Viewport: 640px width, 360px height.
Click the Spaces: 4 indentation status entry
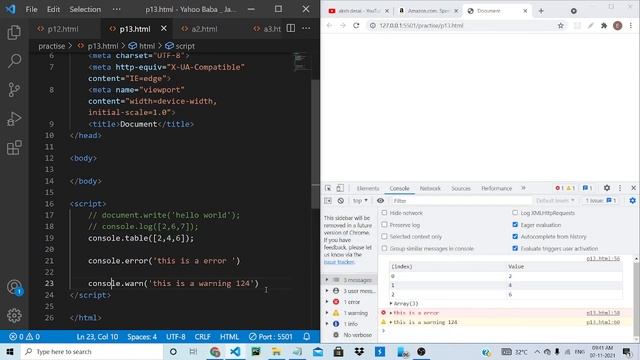pos(142,337)
